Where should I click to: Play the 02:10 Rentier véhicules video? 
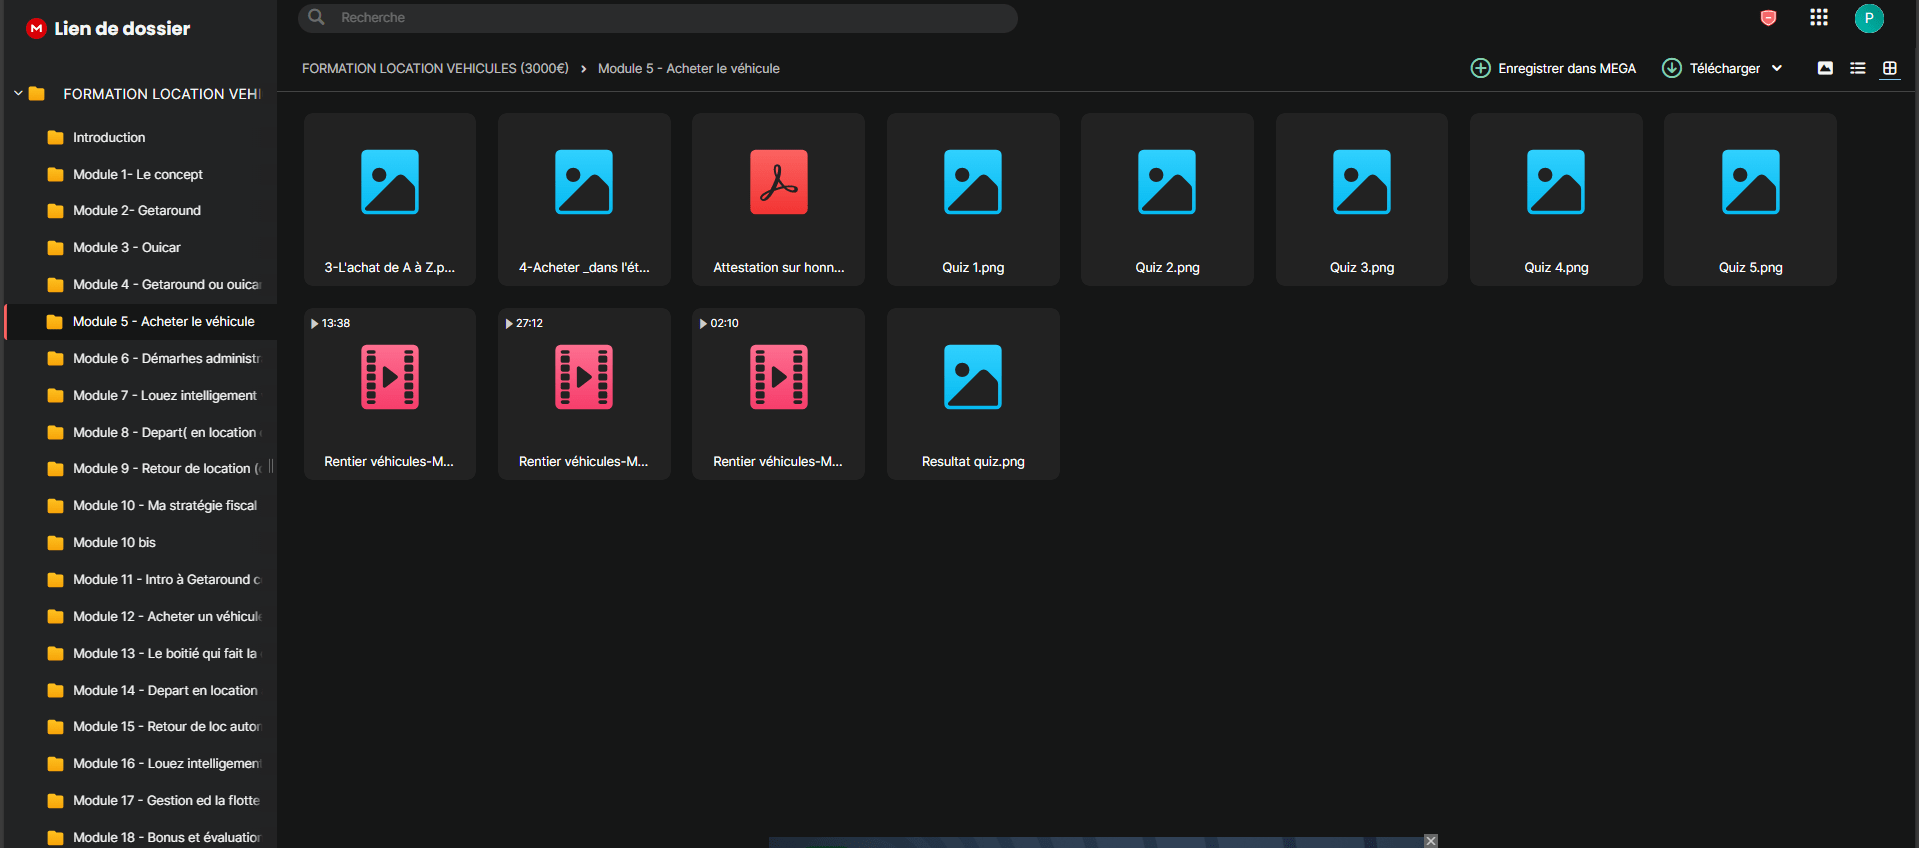779,394
